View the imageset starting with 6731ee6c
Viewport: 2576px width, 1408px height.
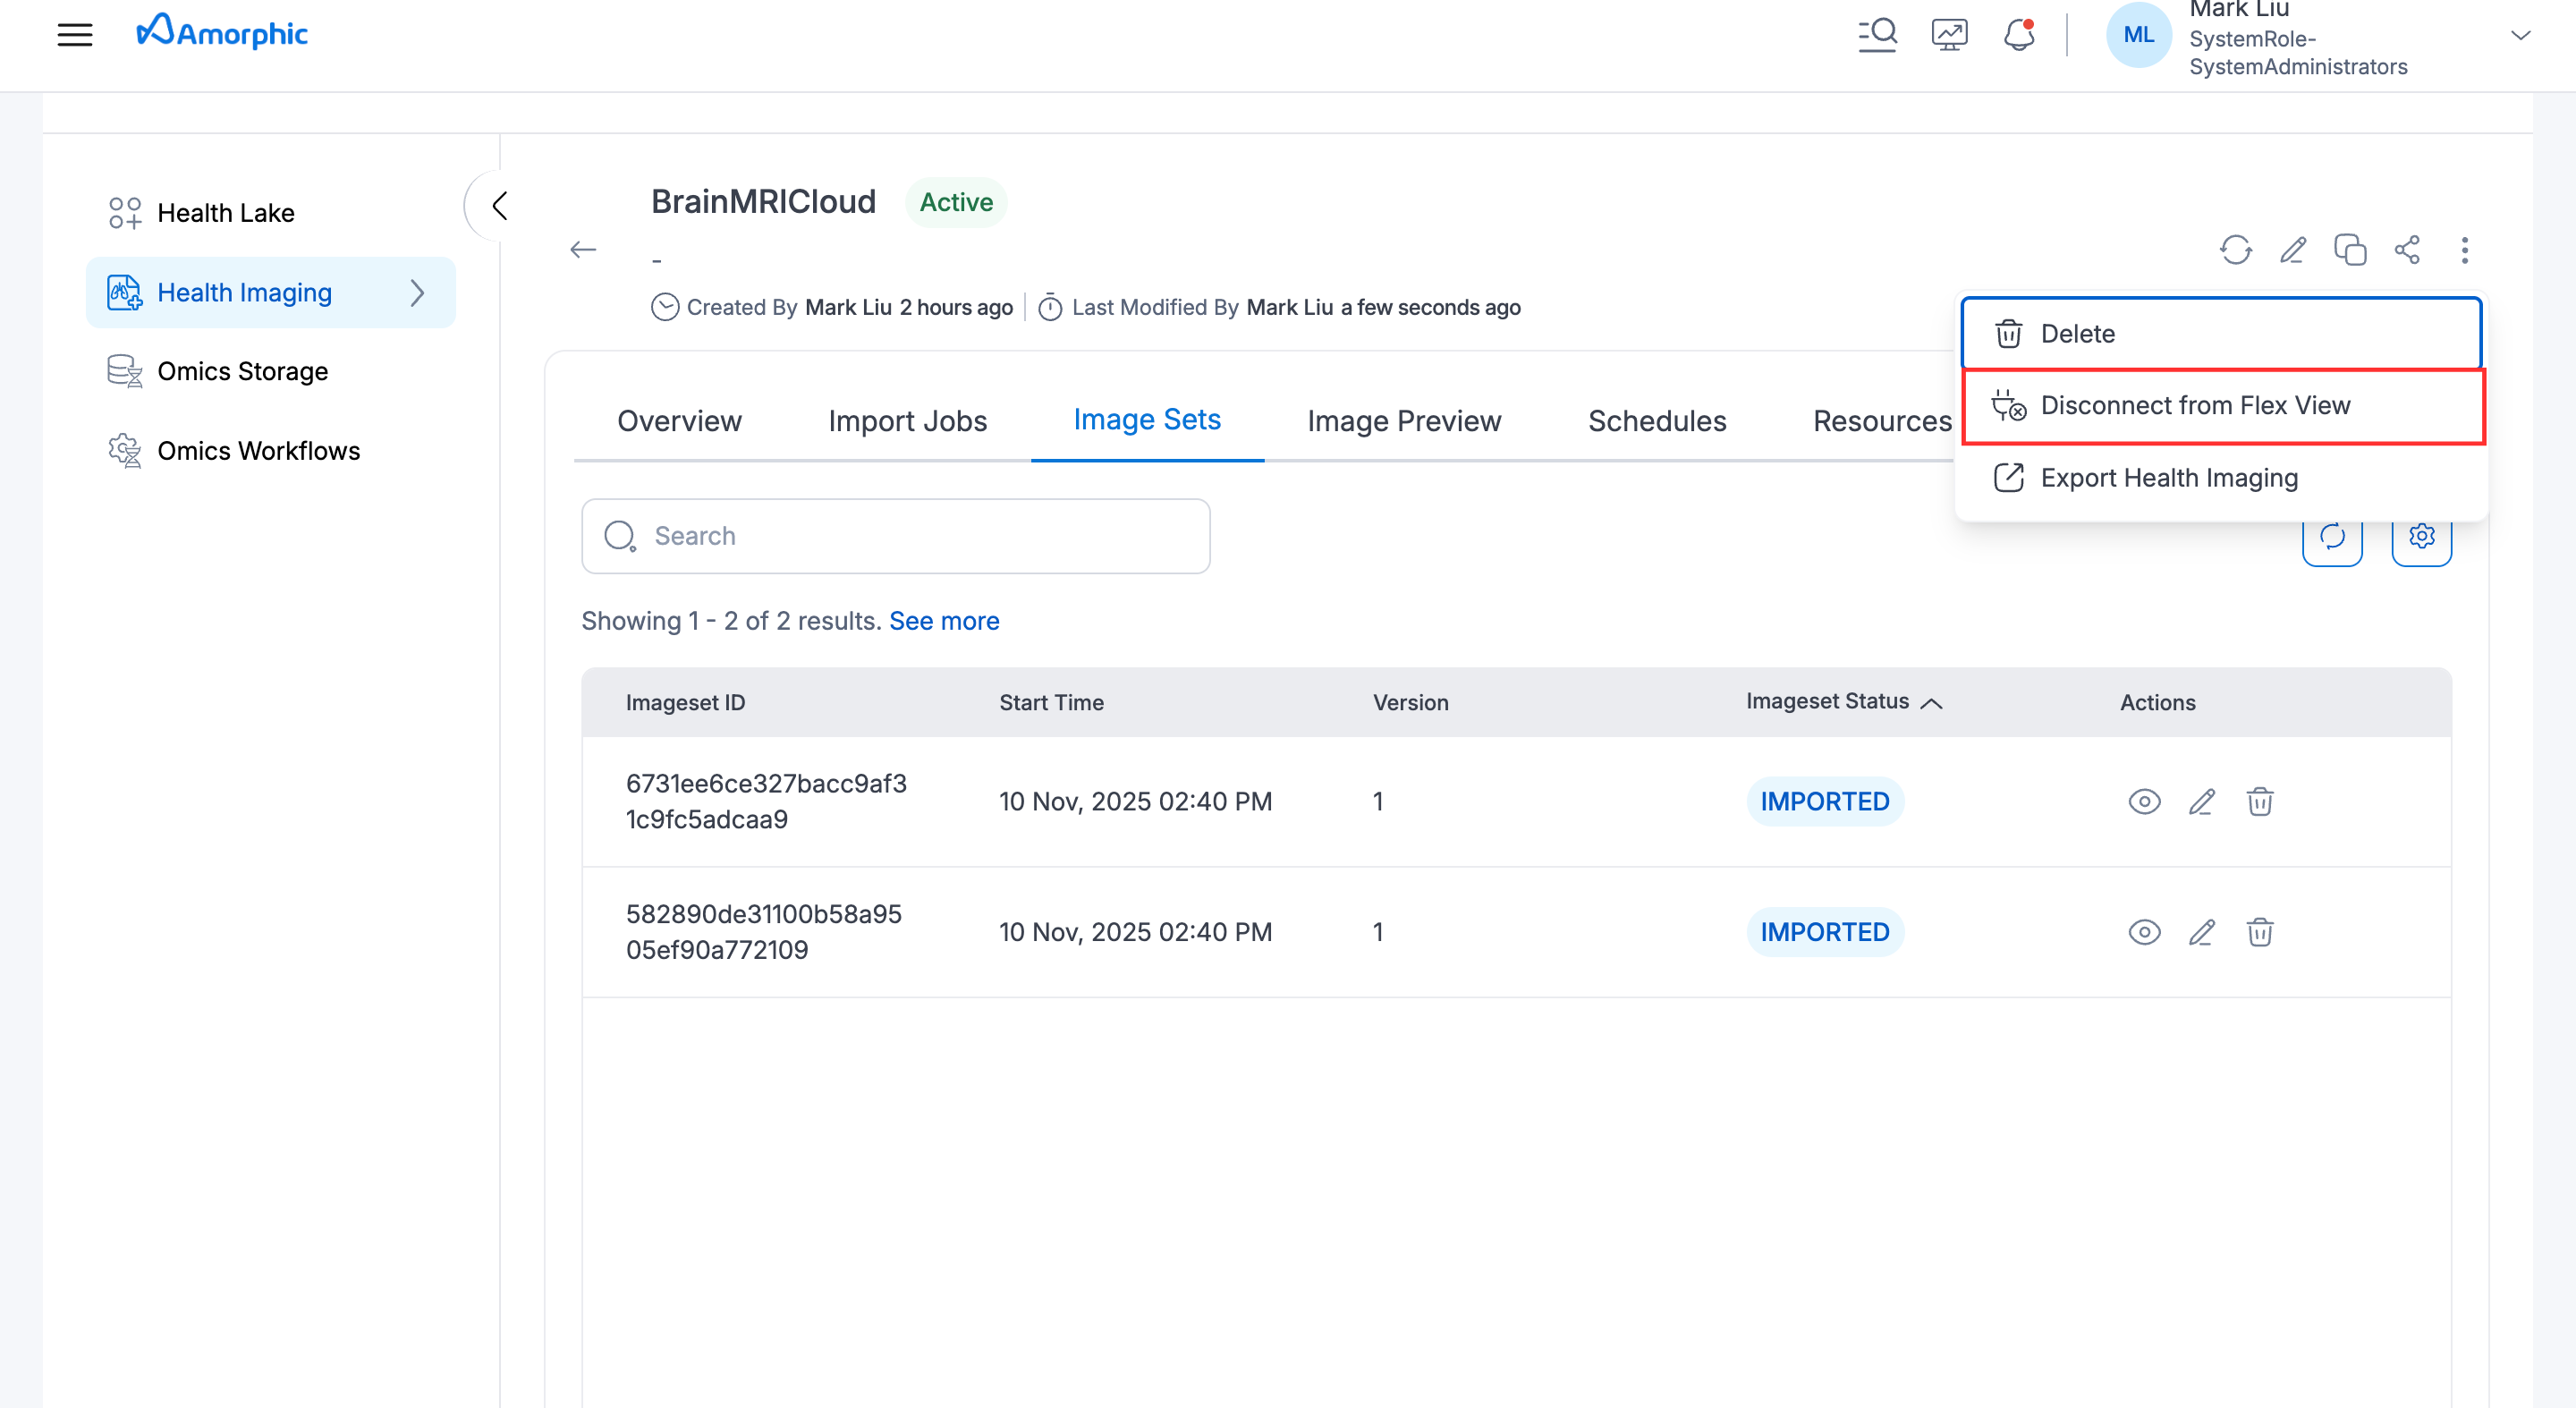pos(2143,802)
